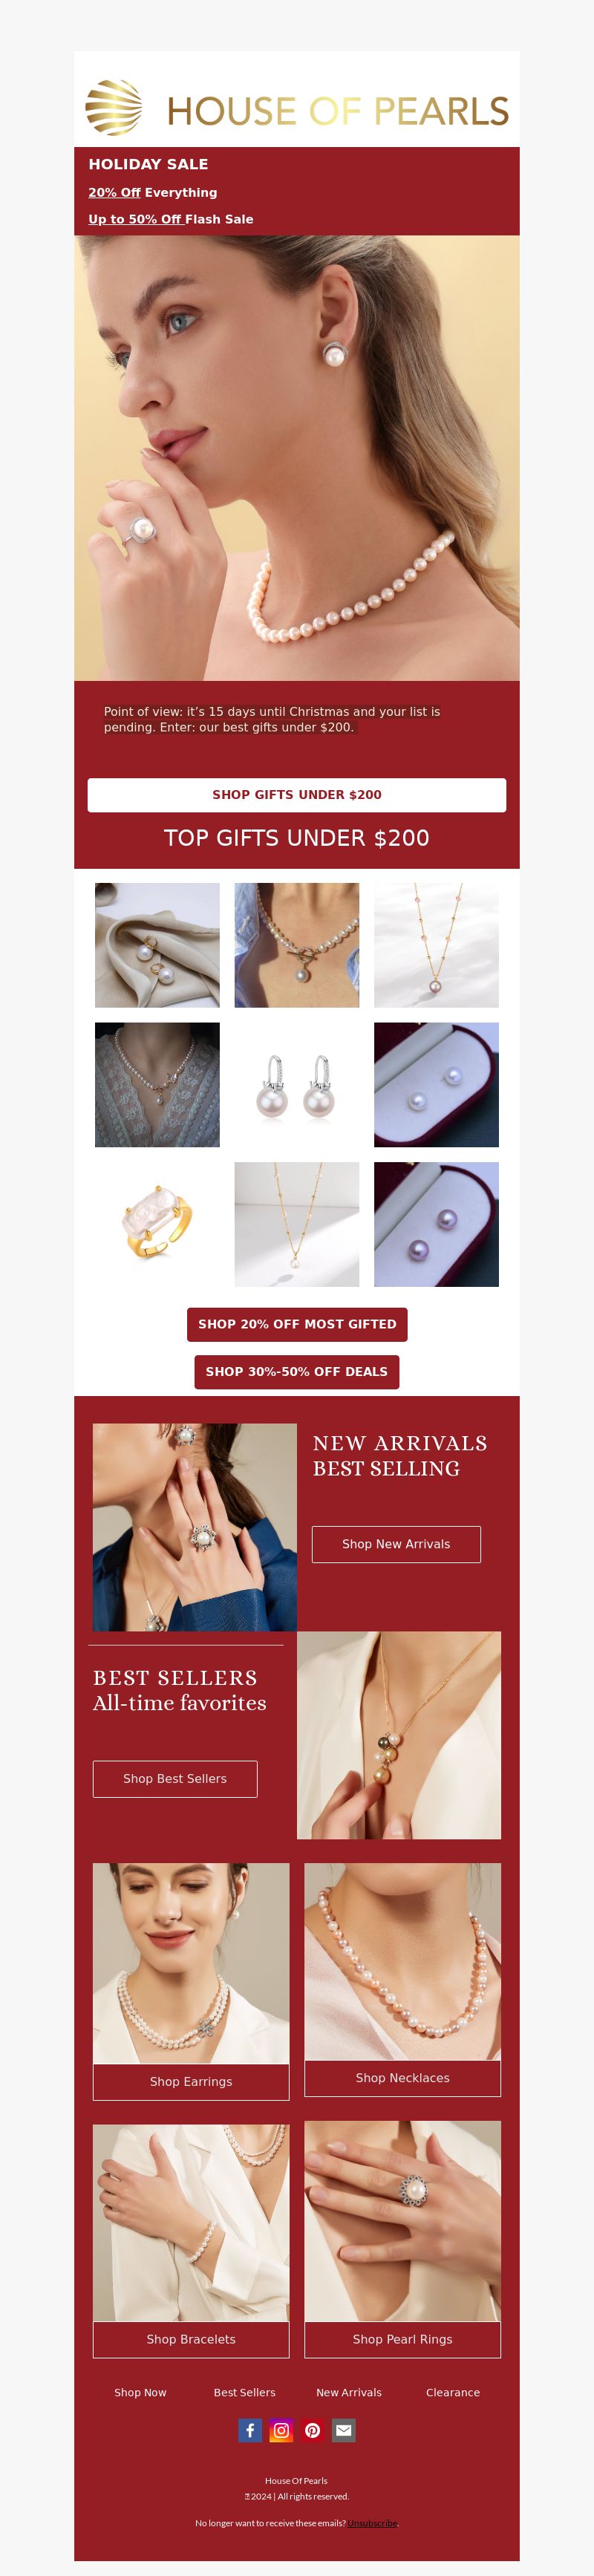Open the Shop Earrings category
Screen dimensions: 594x2576
pos(191,2082)
